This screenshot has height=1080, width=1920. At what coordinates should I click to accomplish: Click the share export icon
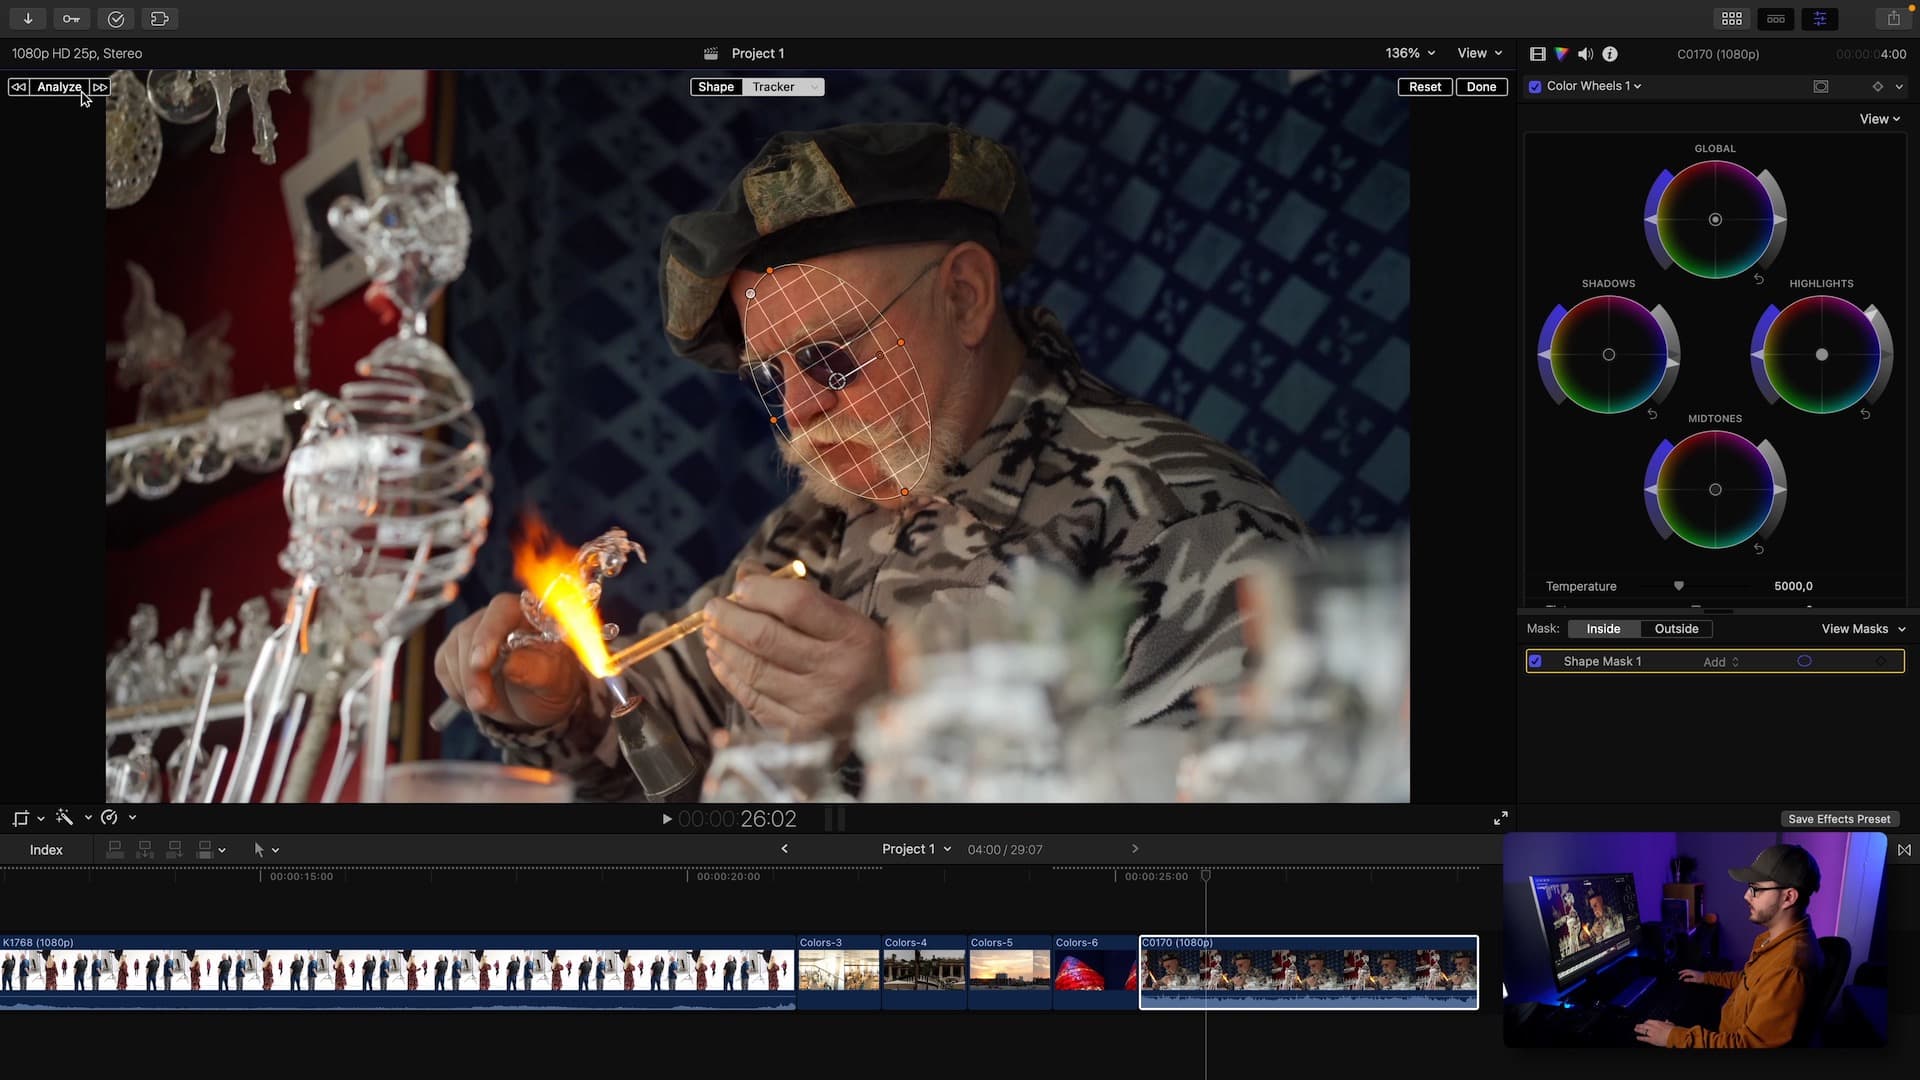pos(1893,18)
